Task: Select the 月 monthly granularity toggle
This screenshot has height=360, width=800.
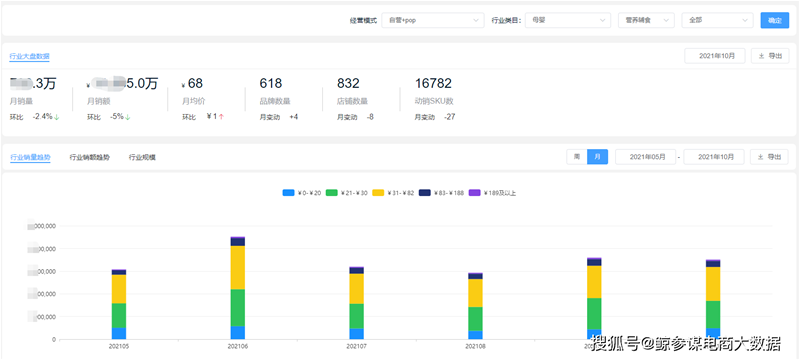Action: 597,157
